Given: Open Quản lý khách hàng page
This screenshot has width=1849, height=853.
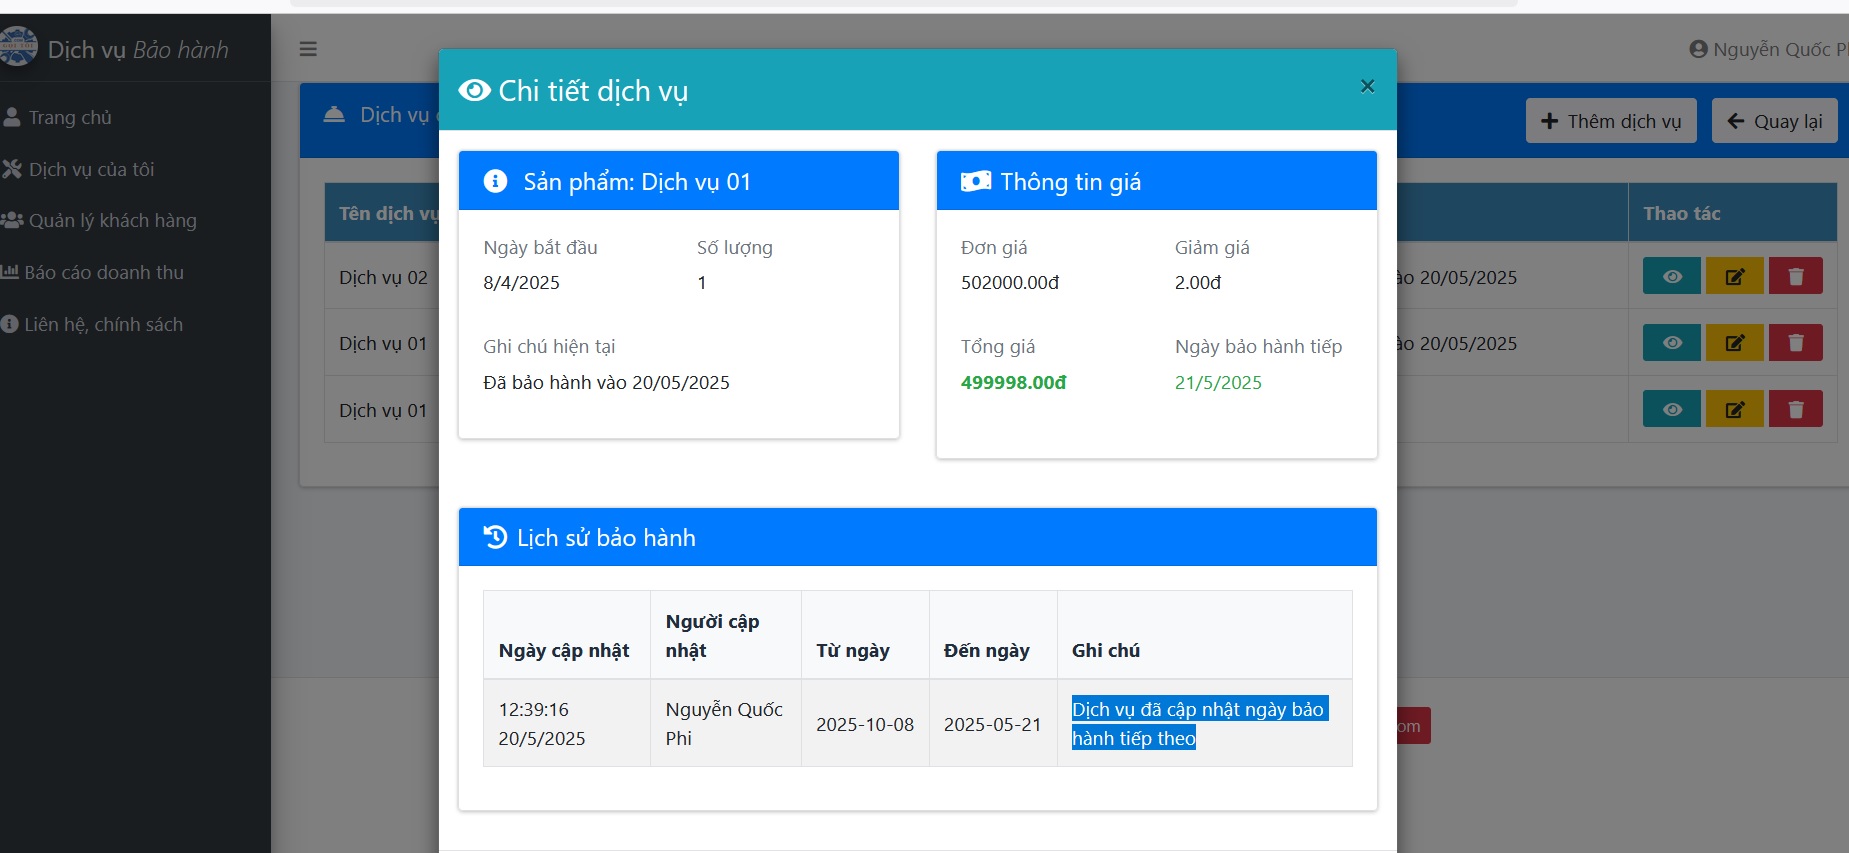Looking at the screenshot, I should point(112,221).
